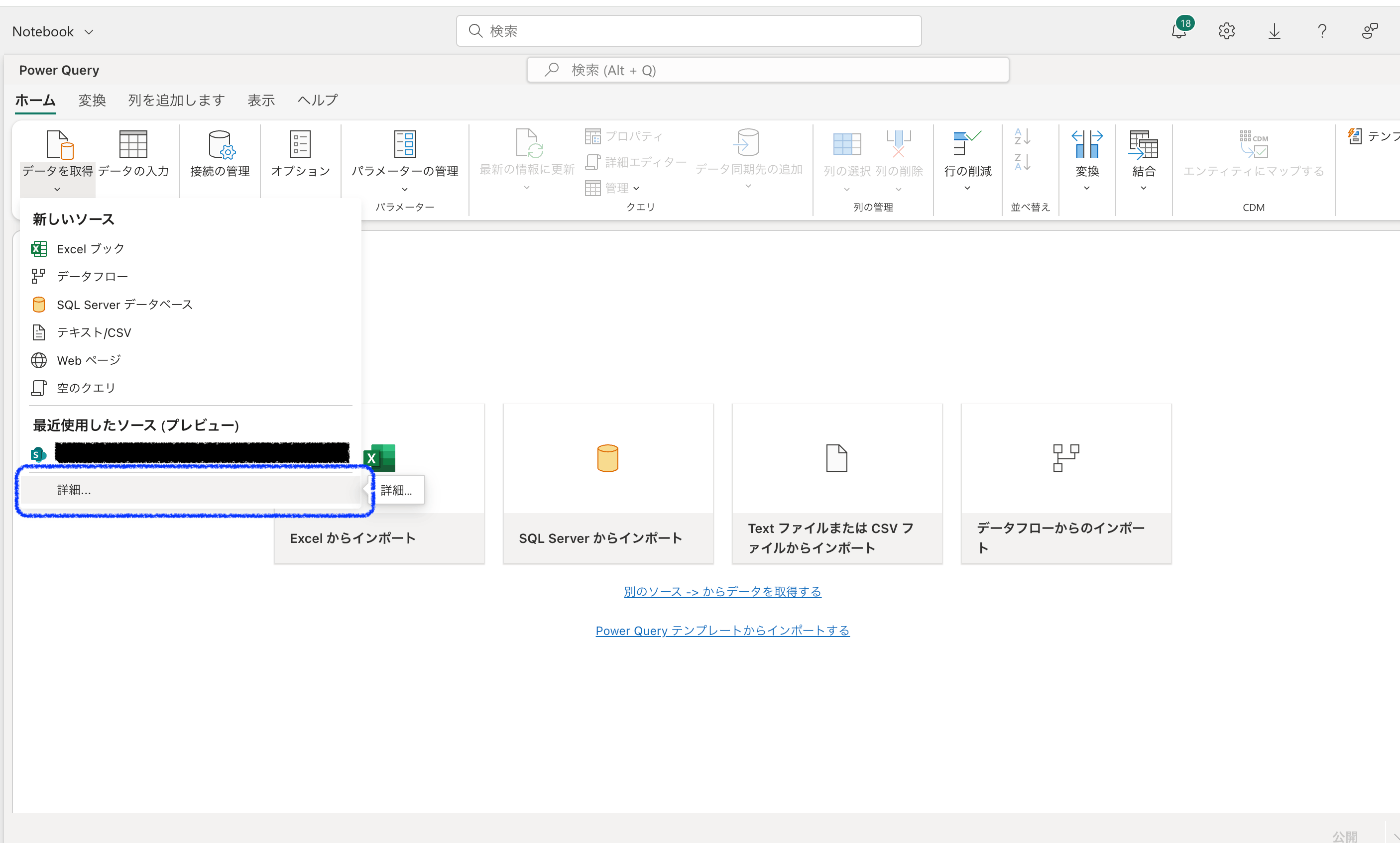Click Choose Columns (列の選択) icon

pyautogui.click(x=847, y=144)
